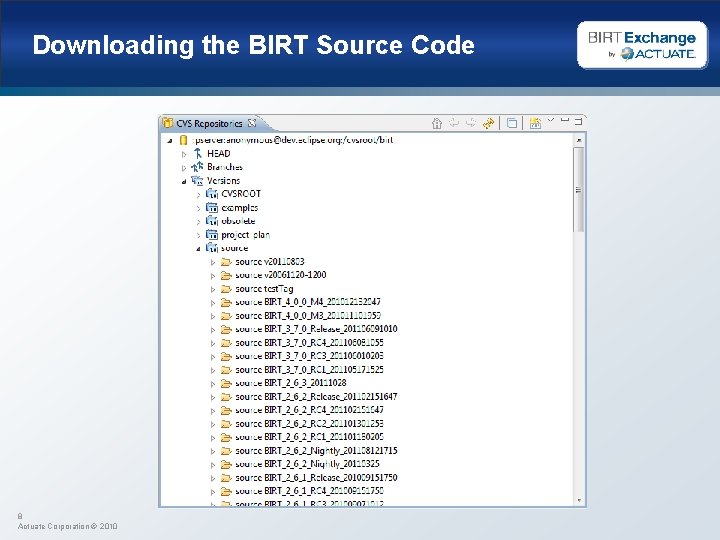
Task: Expand the CVSROOT node
Action: 198,195
